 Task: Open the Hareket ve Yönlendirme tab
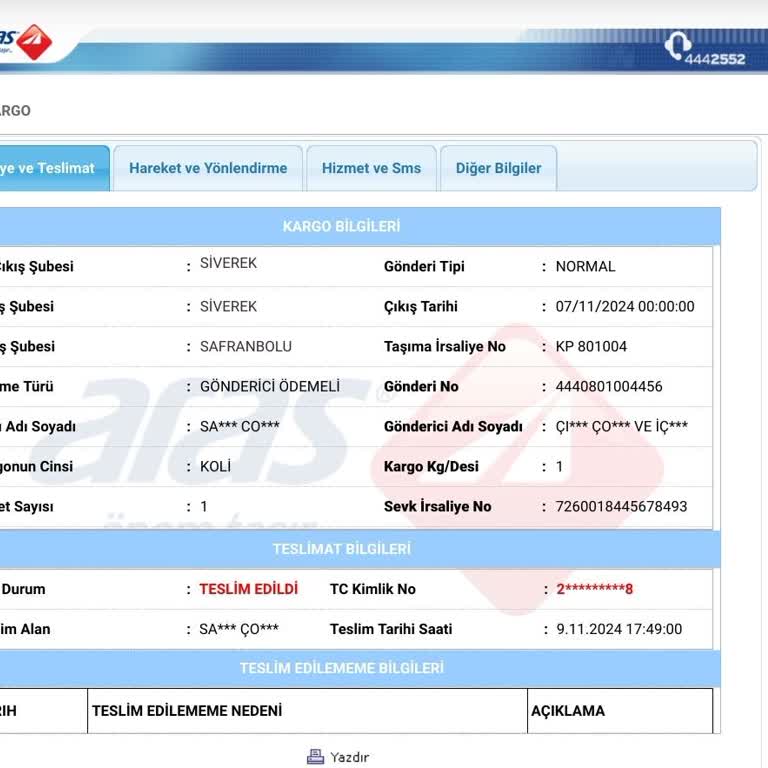coord(208,168)
